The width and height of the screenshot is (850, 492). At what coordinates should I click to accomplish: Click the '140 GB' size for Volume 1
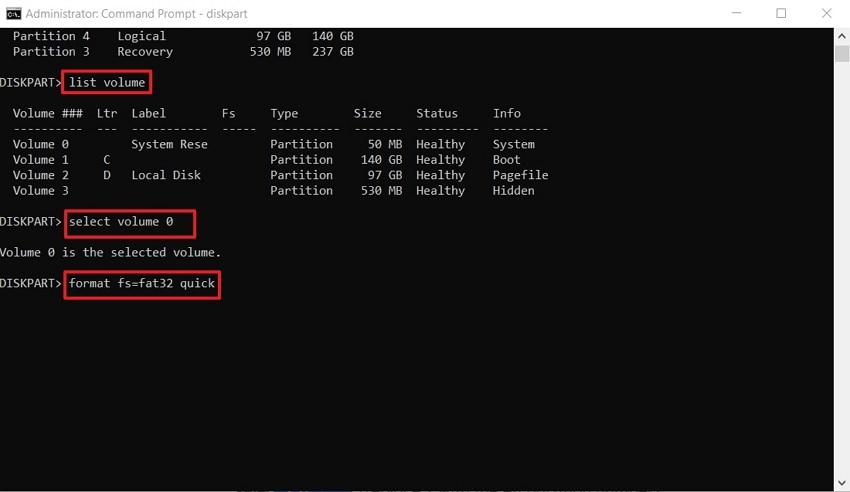click(382, 160)
